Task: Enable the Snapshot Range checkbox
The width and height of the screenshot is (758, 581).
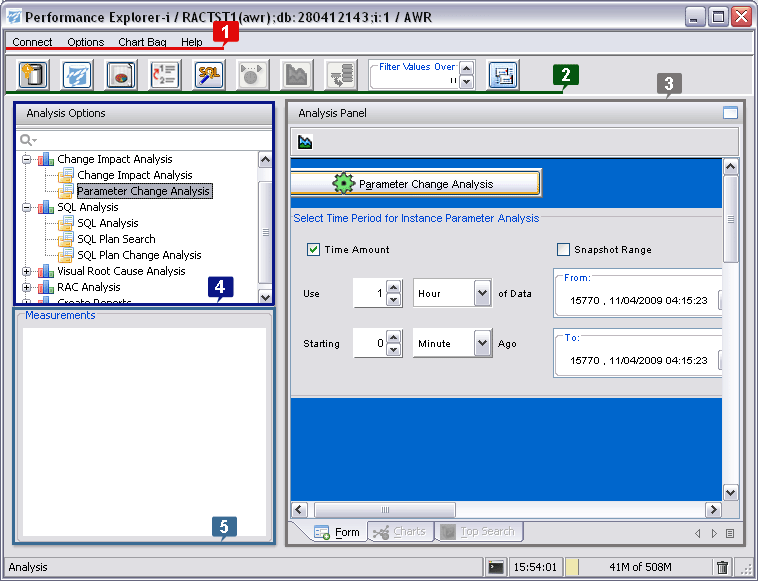Action: [563, 249]
